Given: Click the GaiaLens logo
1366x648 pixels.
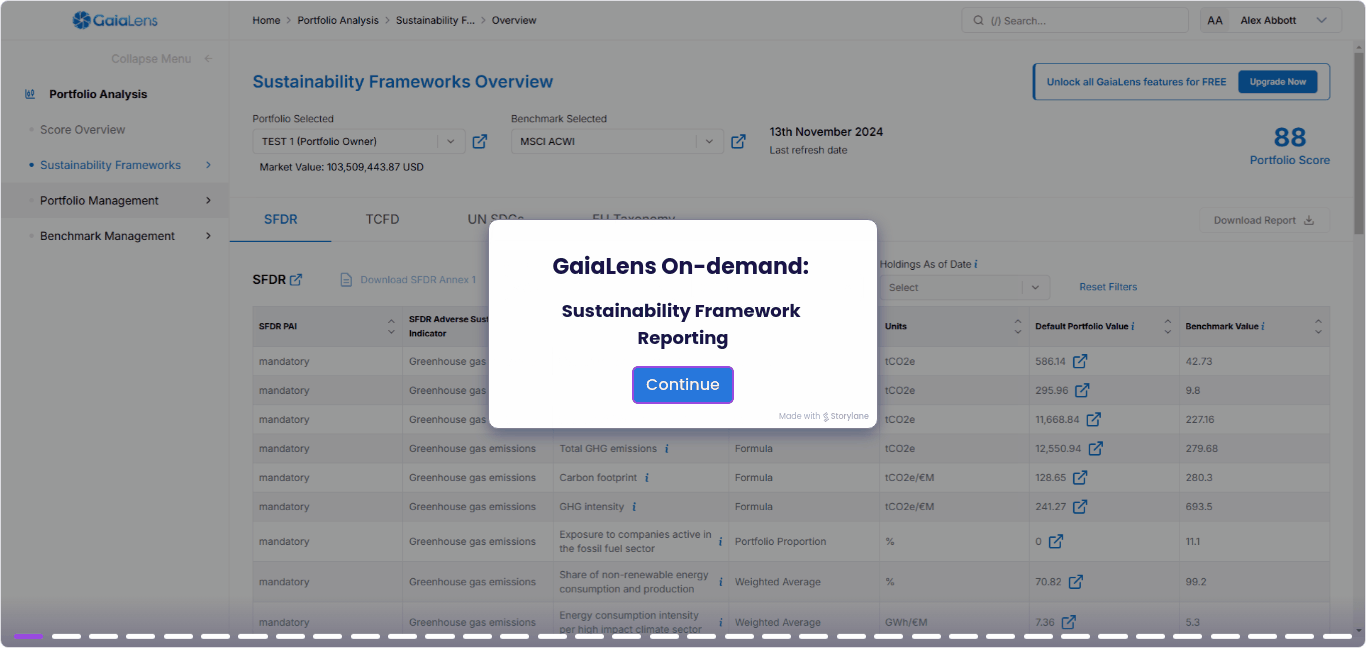Looking at the screenshot, I should point(115,20).
